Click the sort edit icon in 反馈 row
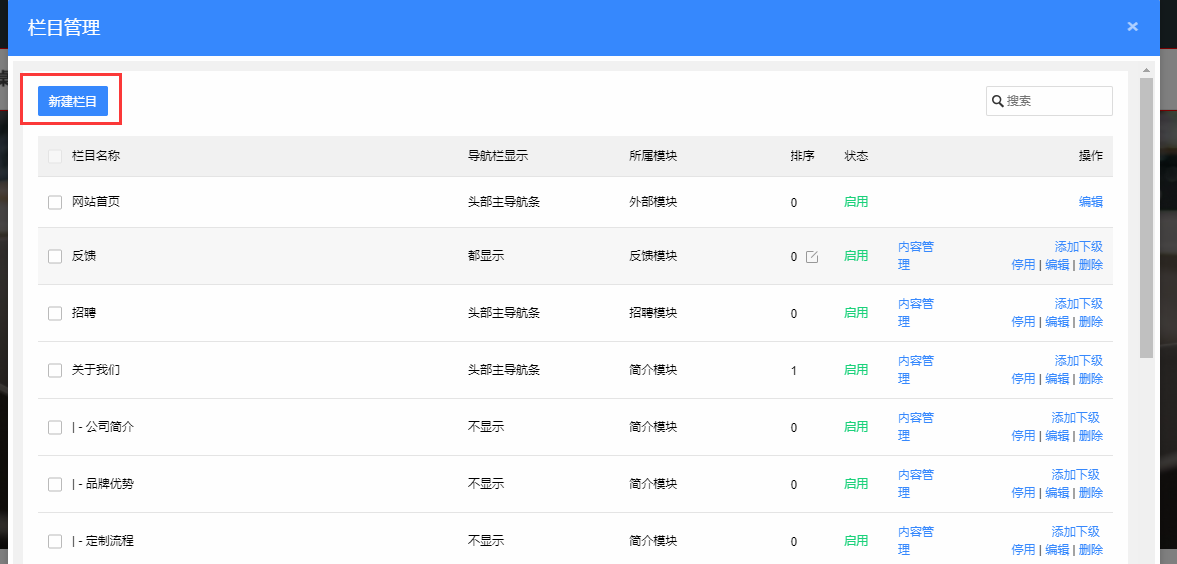The width and height of the screenshot is (1177, 564). 811,257
